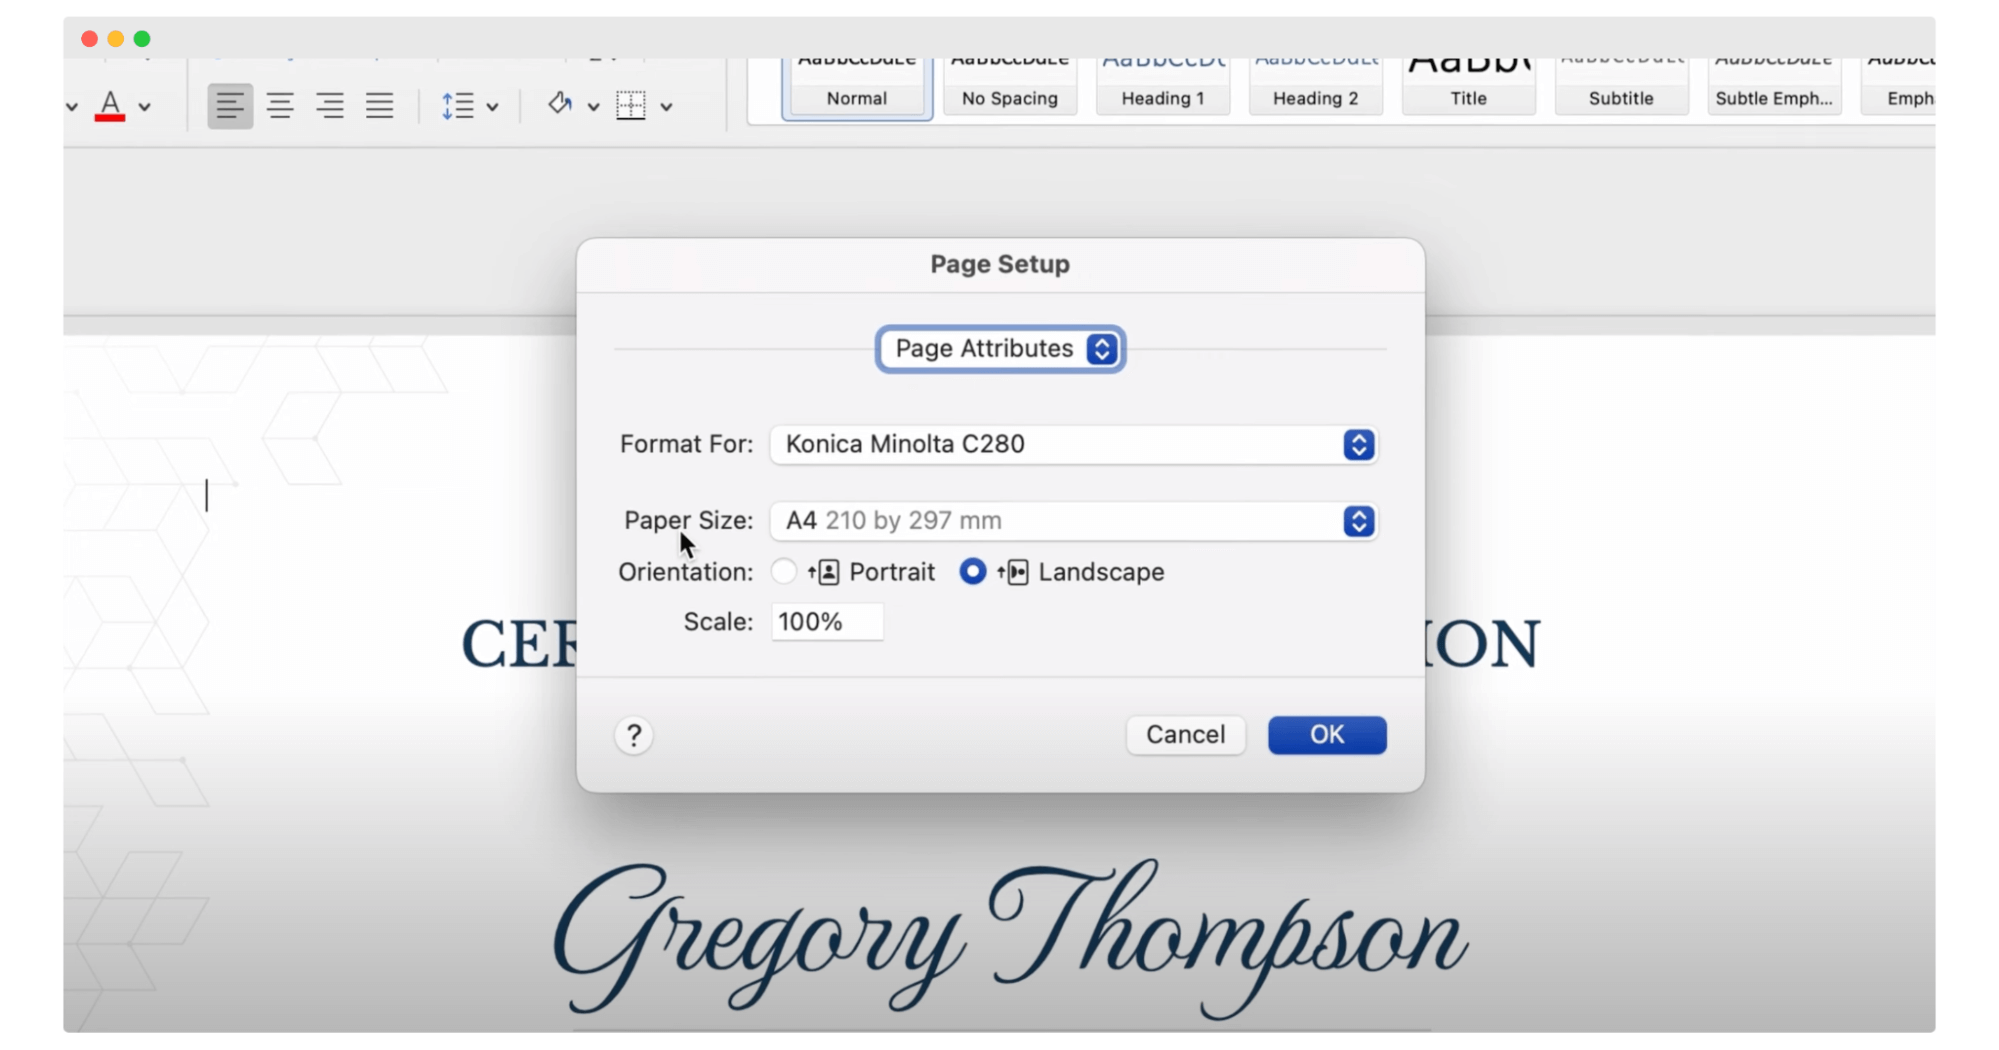
Task: Maximize the window with green button
Action: click(142, 39)
